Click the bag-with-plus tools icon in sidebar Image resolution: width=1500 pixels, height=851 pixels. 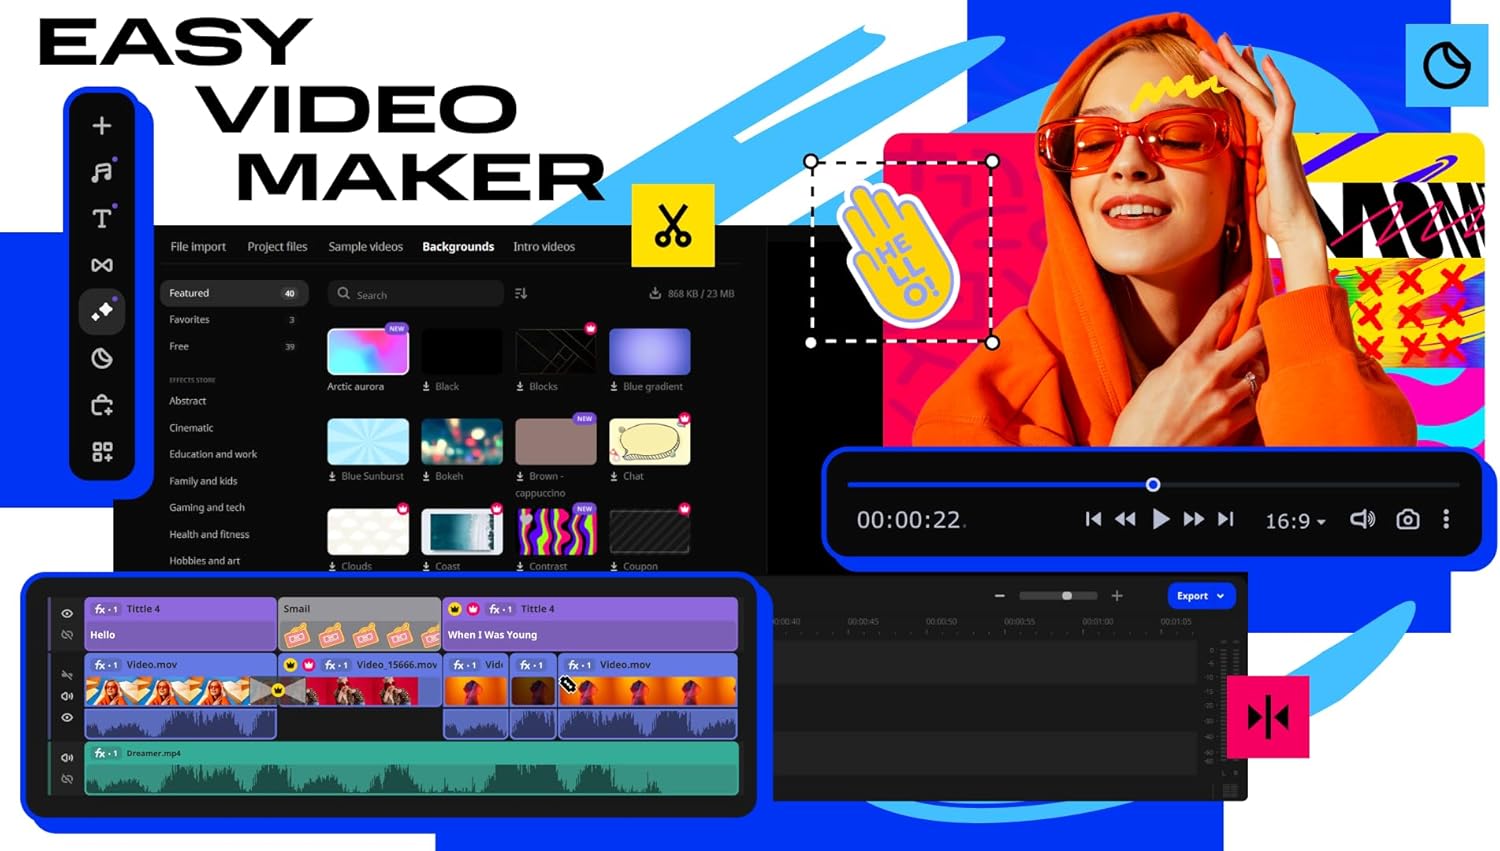coord(102,405)
